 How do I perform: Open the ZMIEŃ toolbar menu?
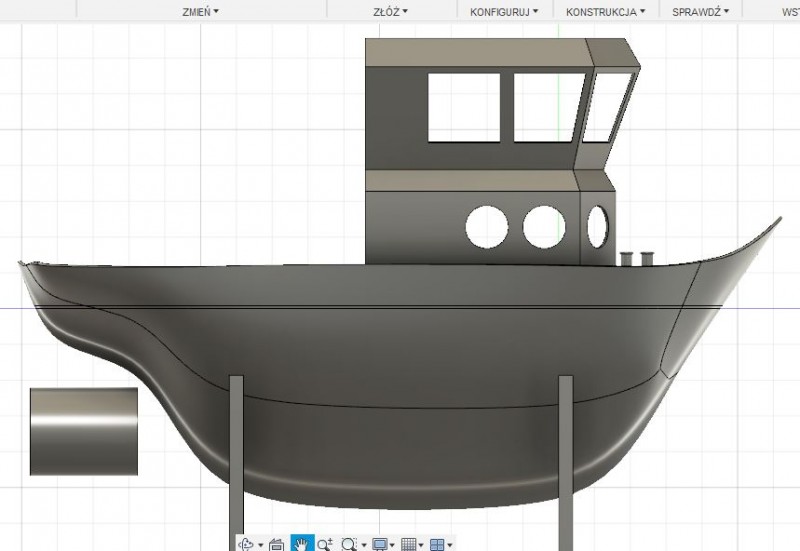tap(201, 12)
